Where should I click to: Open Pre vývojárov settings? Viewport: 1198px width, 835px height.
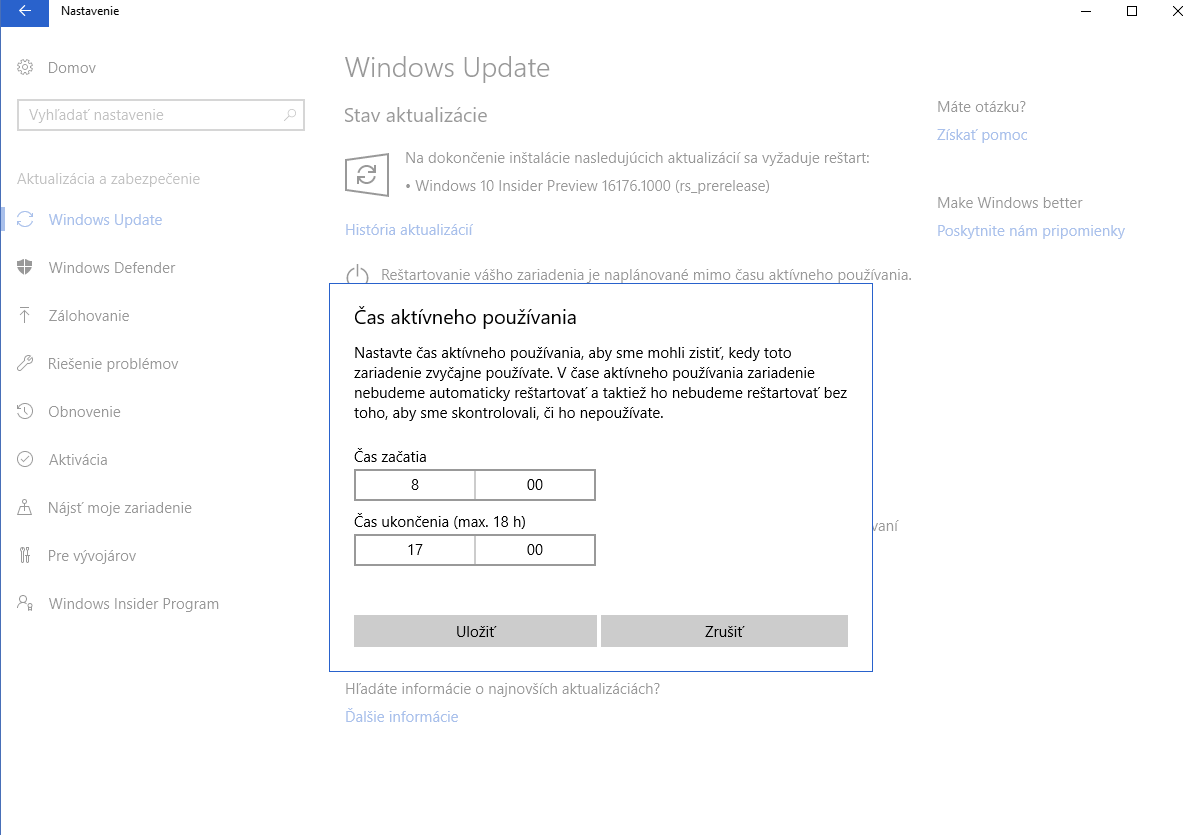click(92, 556)
